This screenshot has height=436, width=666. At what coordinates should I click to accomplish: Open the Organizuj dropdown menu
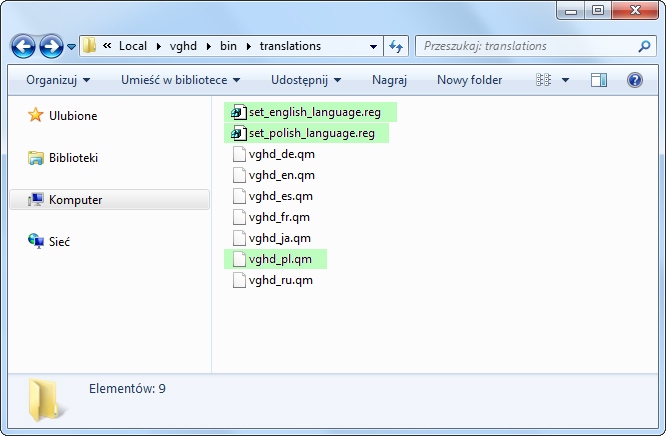pos(58,80)
